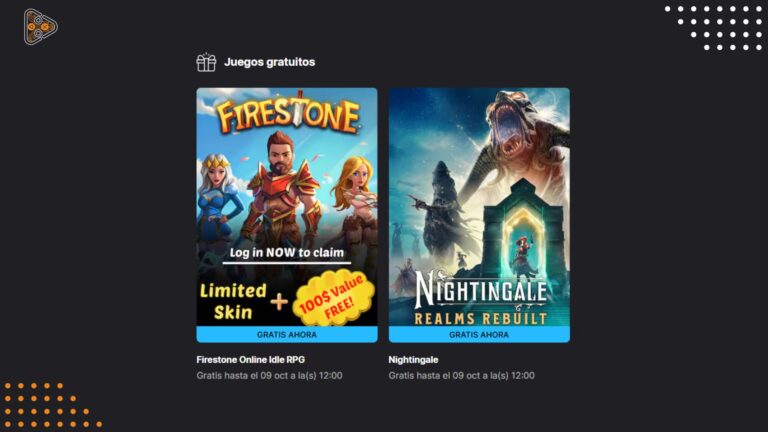
Task: Click the 100$ Value FREE badge
Action: click(334, 297)
